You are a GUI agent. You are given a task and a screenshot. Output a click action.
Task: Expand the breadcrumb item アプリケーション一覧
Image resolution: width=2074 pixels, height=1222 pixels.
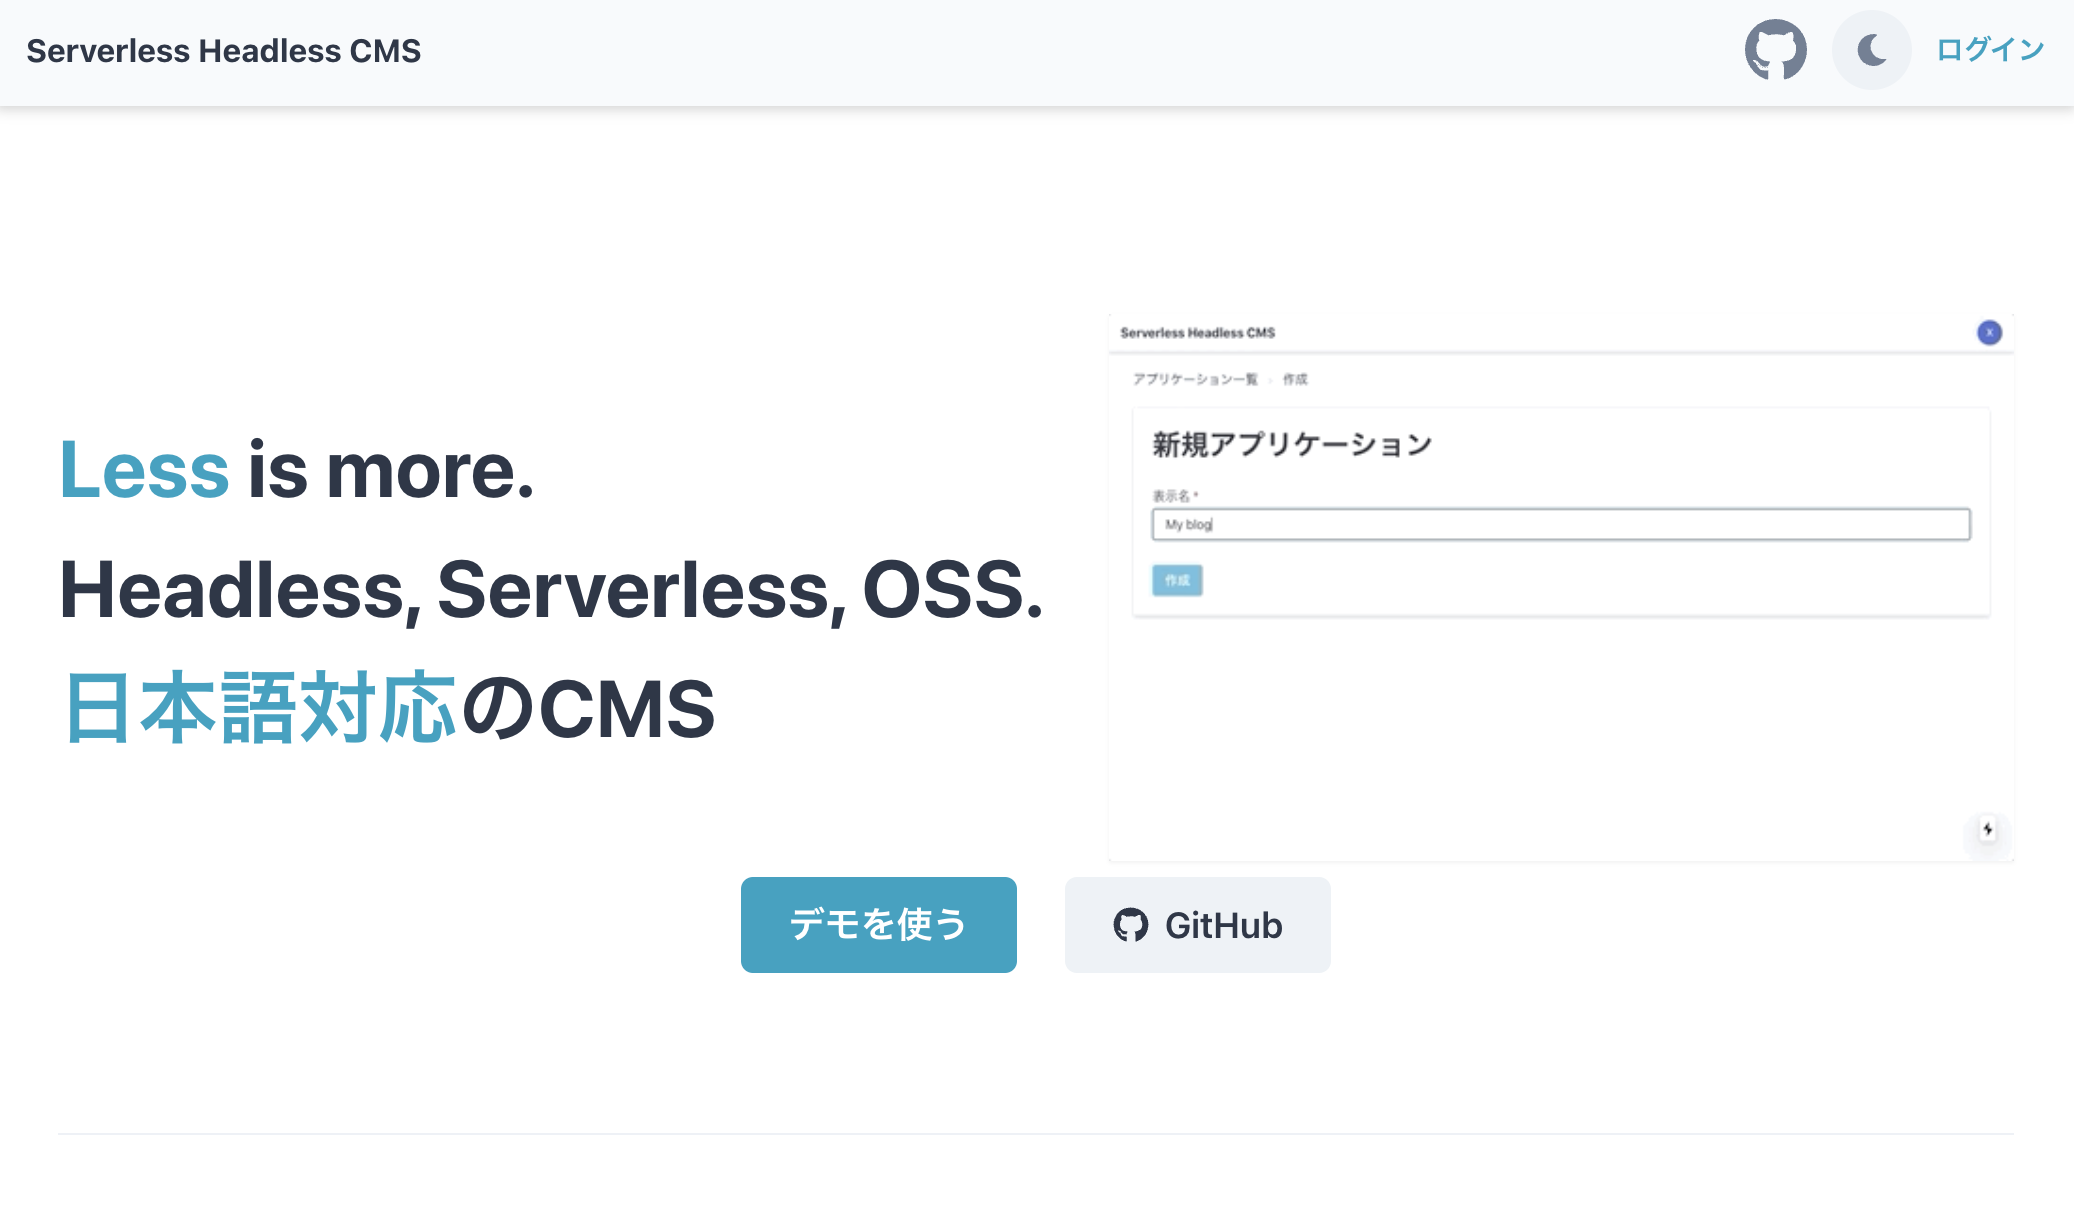[1197, 379]
